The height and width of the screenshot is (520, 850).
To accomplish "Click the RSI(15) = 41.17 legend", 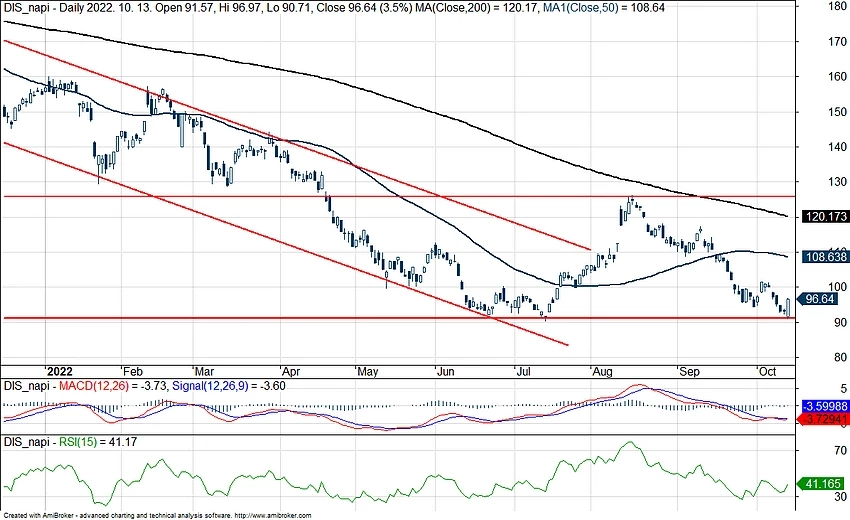I will 98,442.
